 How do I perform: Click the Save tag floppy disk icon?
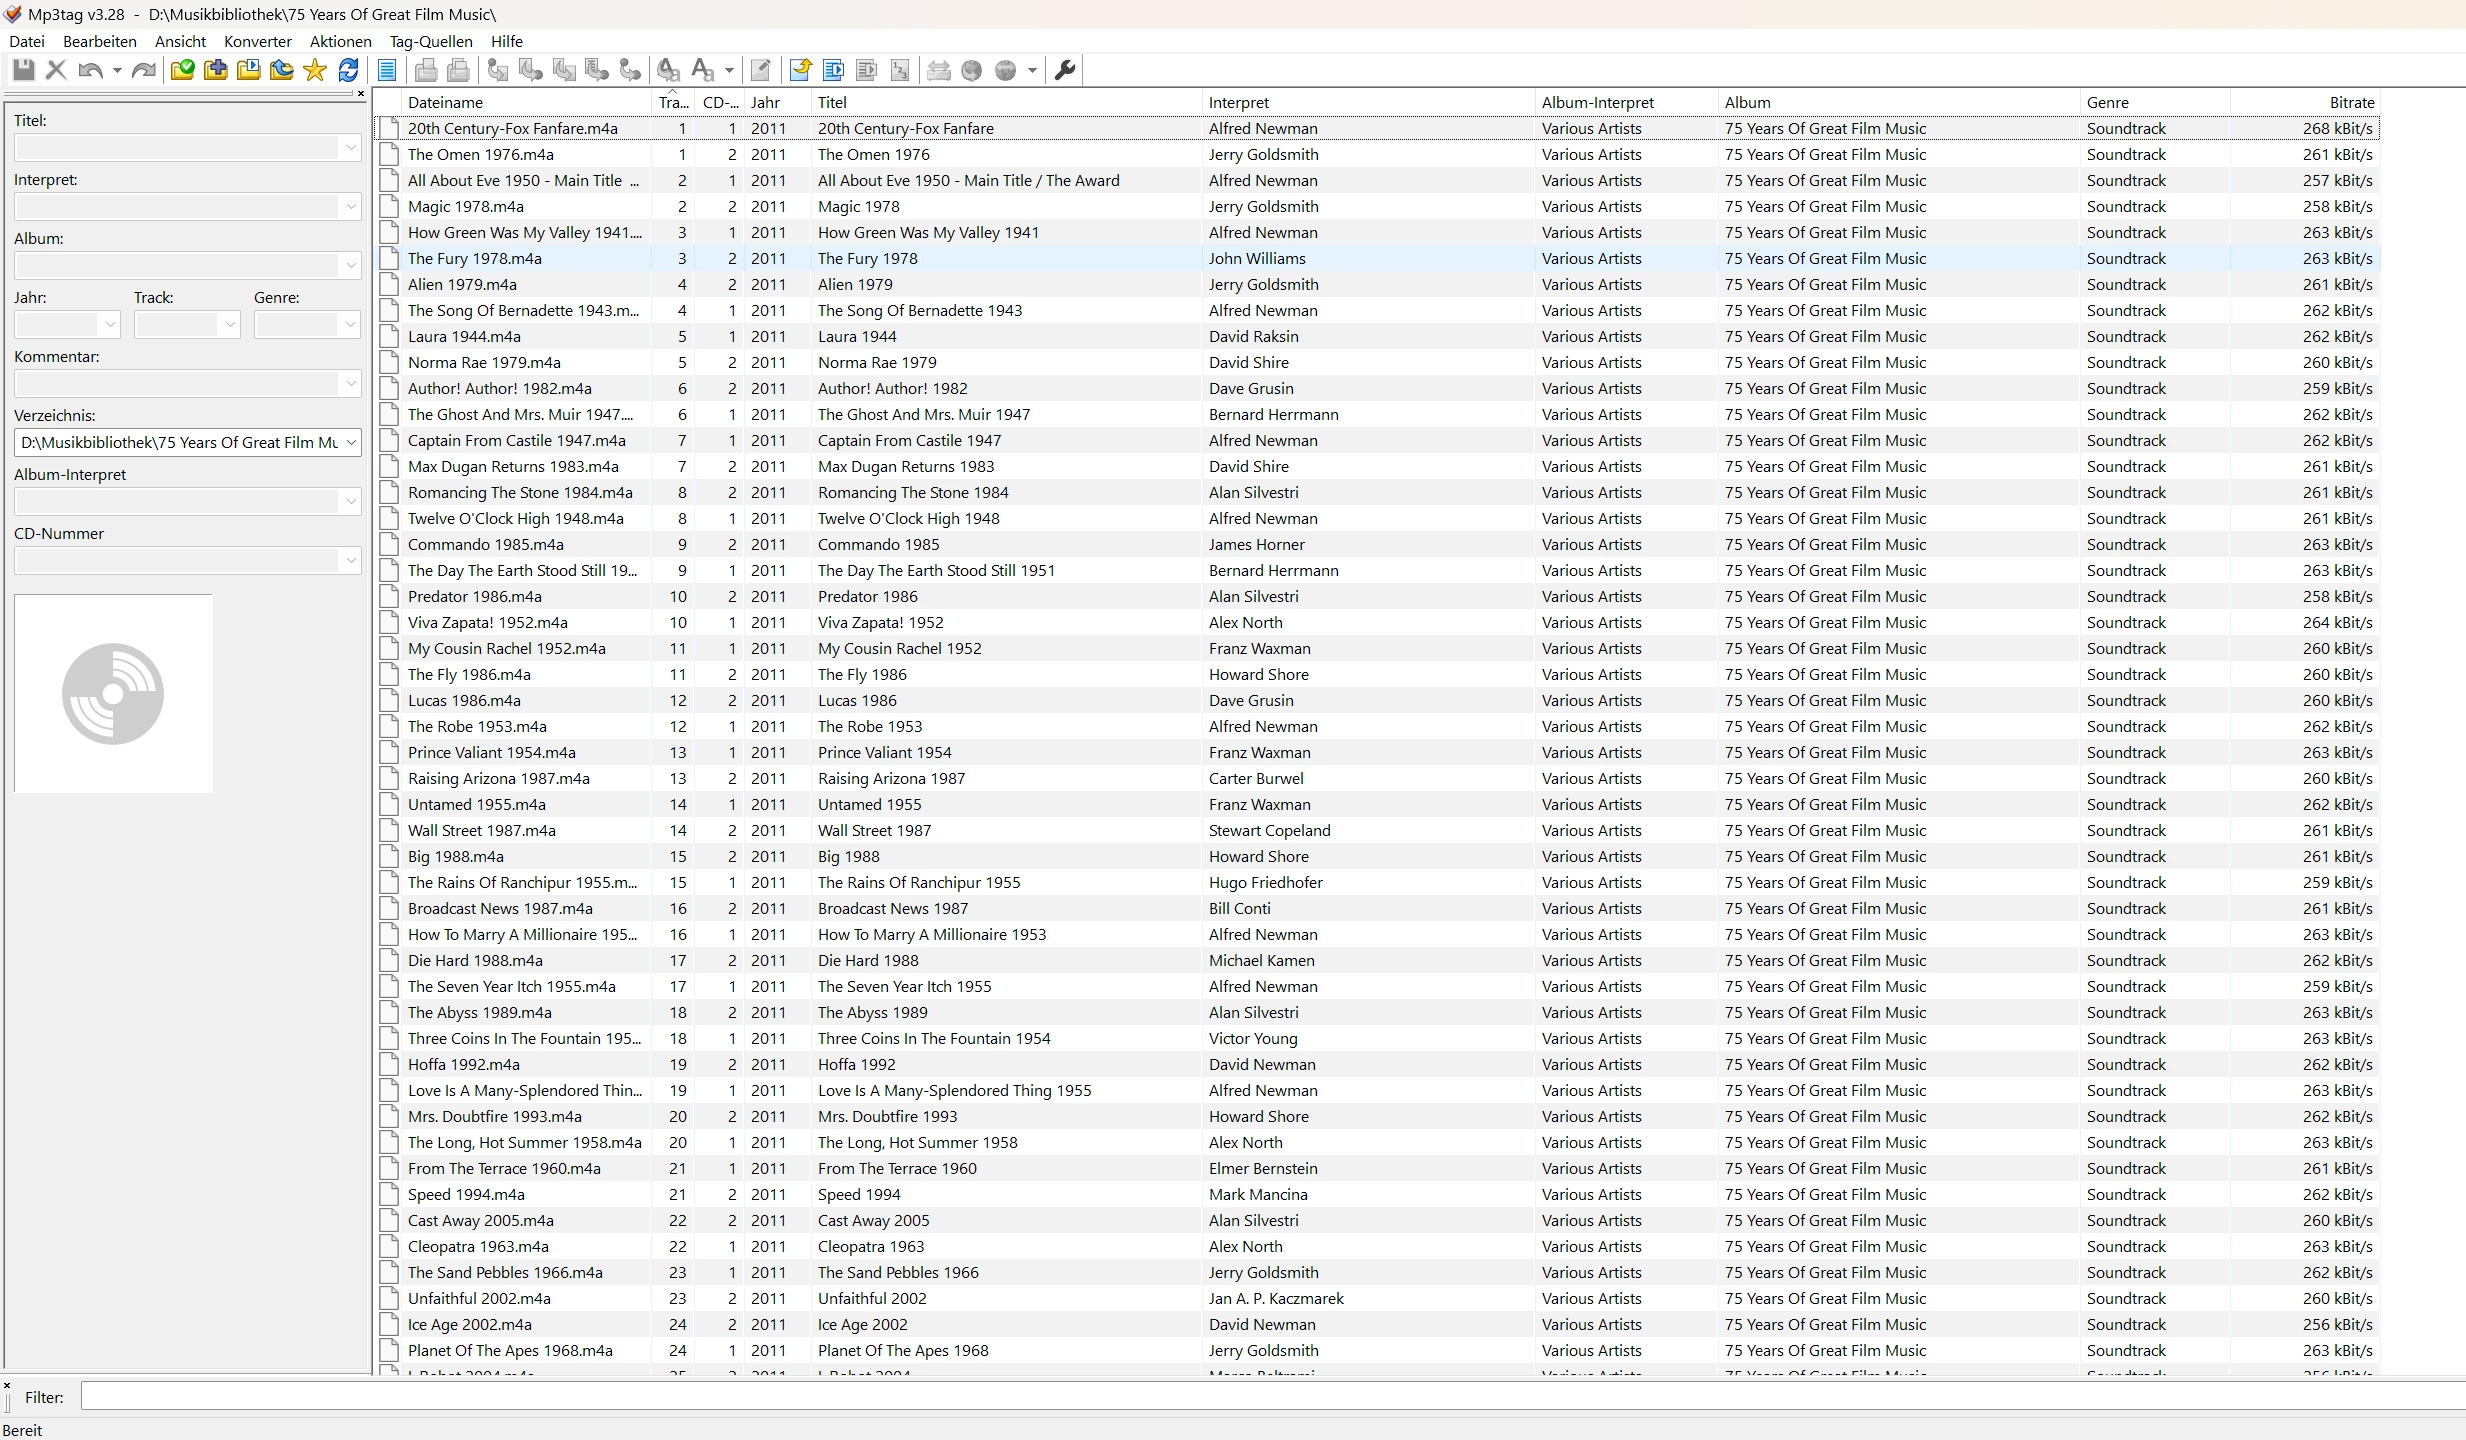[23, 70]
